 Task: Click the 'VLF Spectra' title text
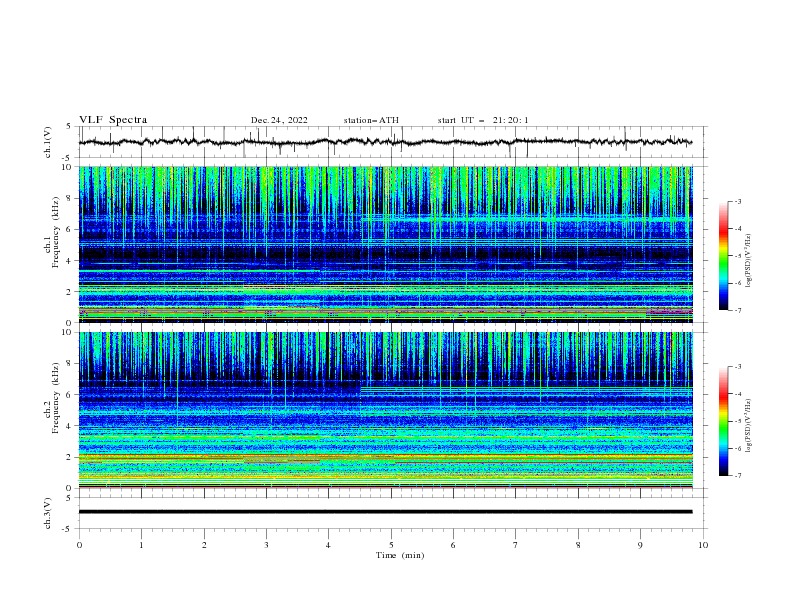point(113,120)
